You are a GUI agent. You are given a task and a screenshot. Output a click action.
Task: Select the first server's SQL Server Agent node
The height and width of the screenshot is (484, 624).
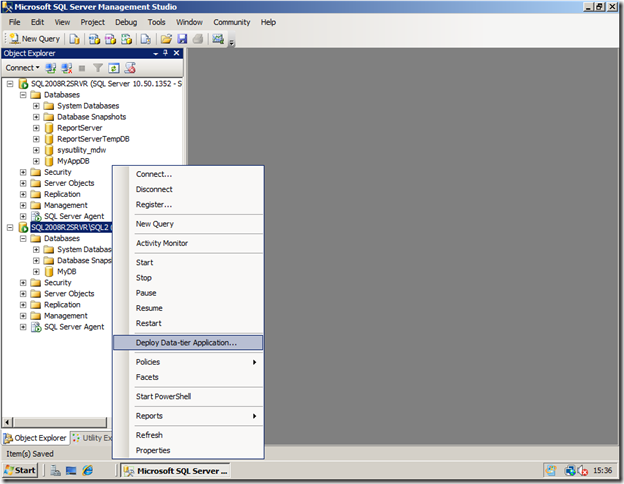74,216
